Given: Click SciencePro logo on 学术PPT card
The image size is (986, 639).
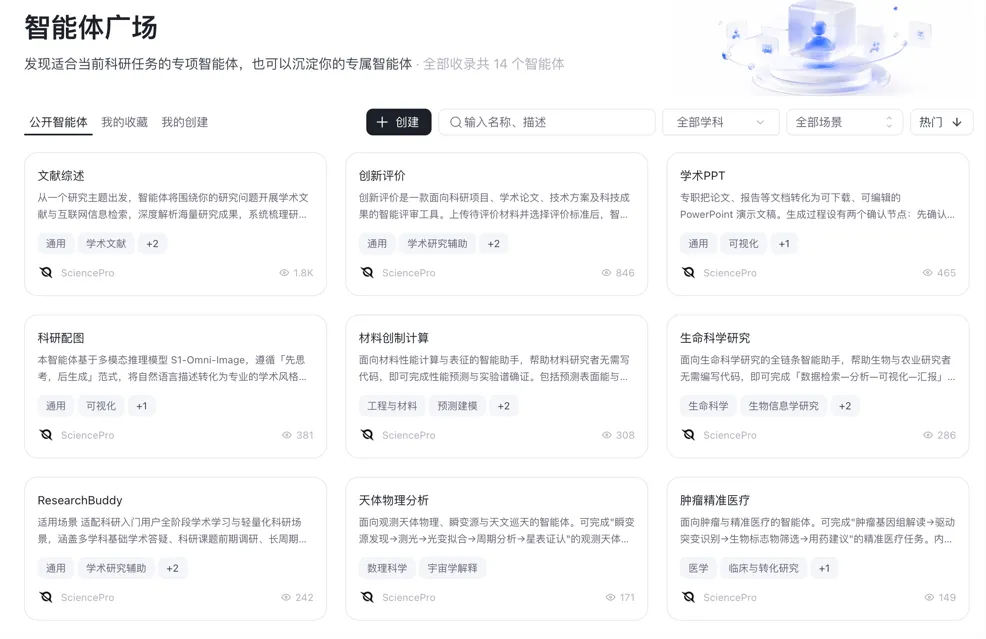Looking at the screenshot, I should pyautogui.click(x=689, y=272).
